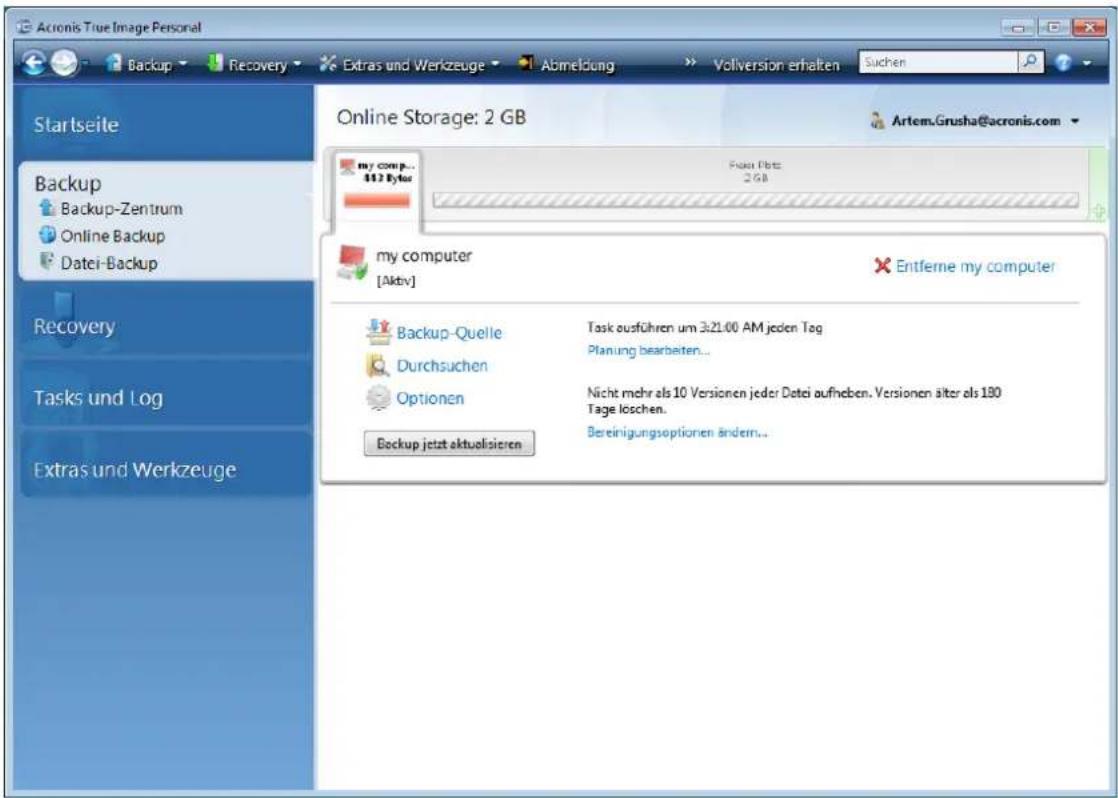Click the small computer icon in storage tab

(x=347, y=167)
